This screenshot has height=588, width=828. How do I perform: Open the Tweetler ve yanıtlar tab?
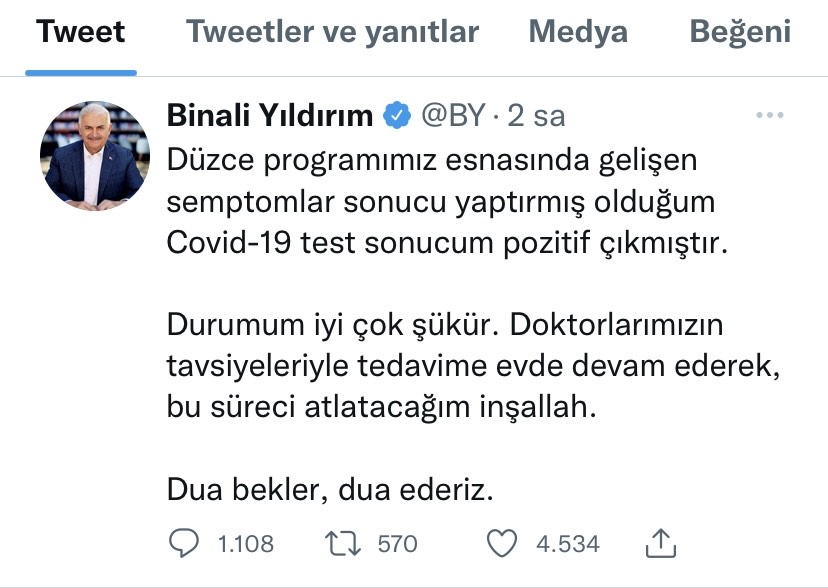[x=332, y=32]
